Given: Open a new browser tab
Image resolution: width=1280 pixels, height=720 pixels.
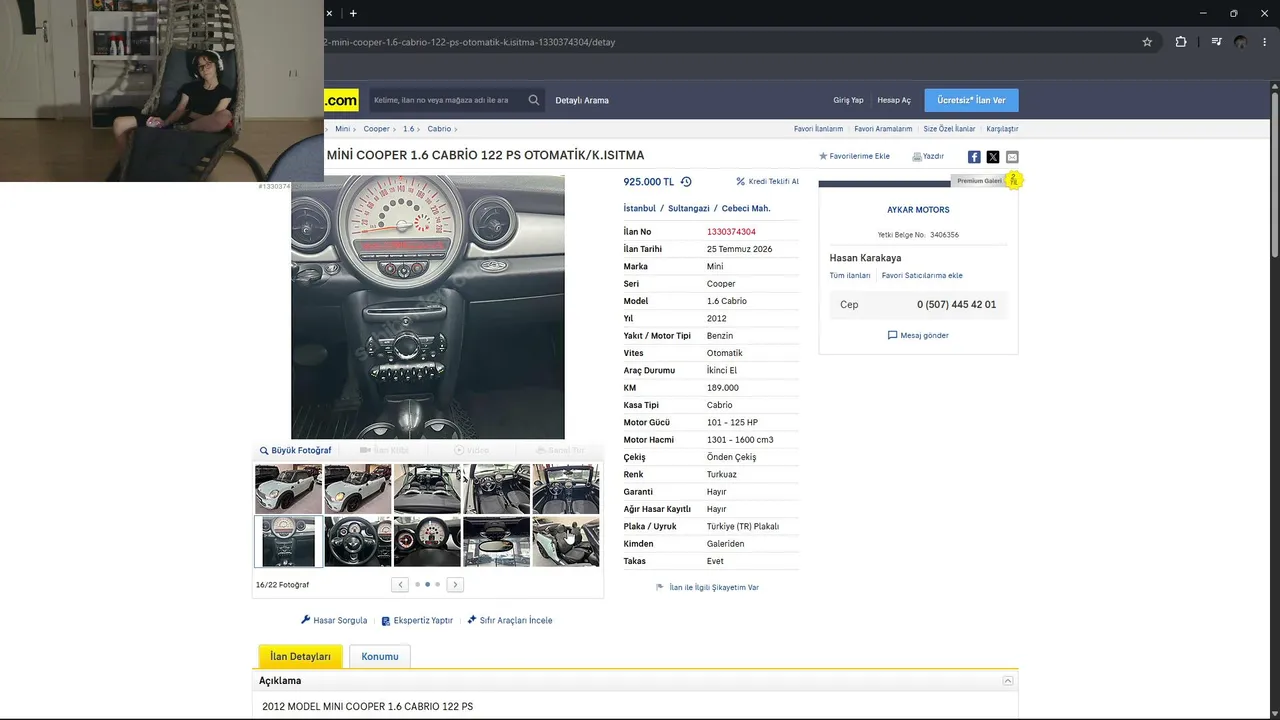Looking at the screenshot, I should [353, 13].
